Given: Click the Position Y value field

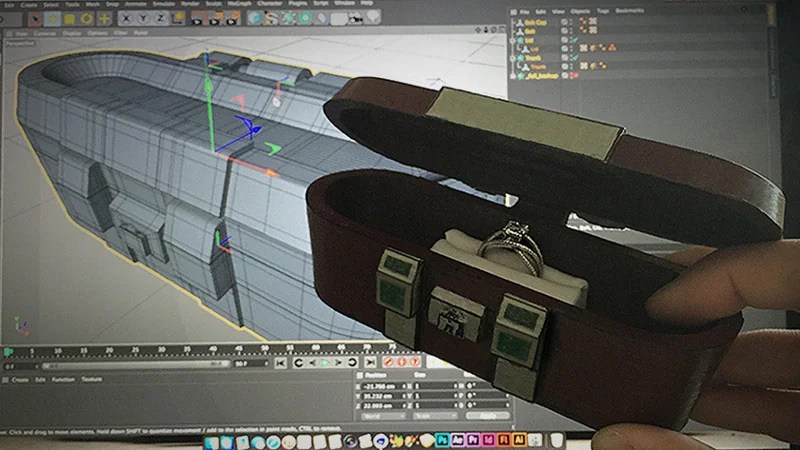Looking at the screenshot, I should pos(383,396).
